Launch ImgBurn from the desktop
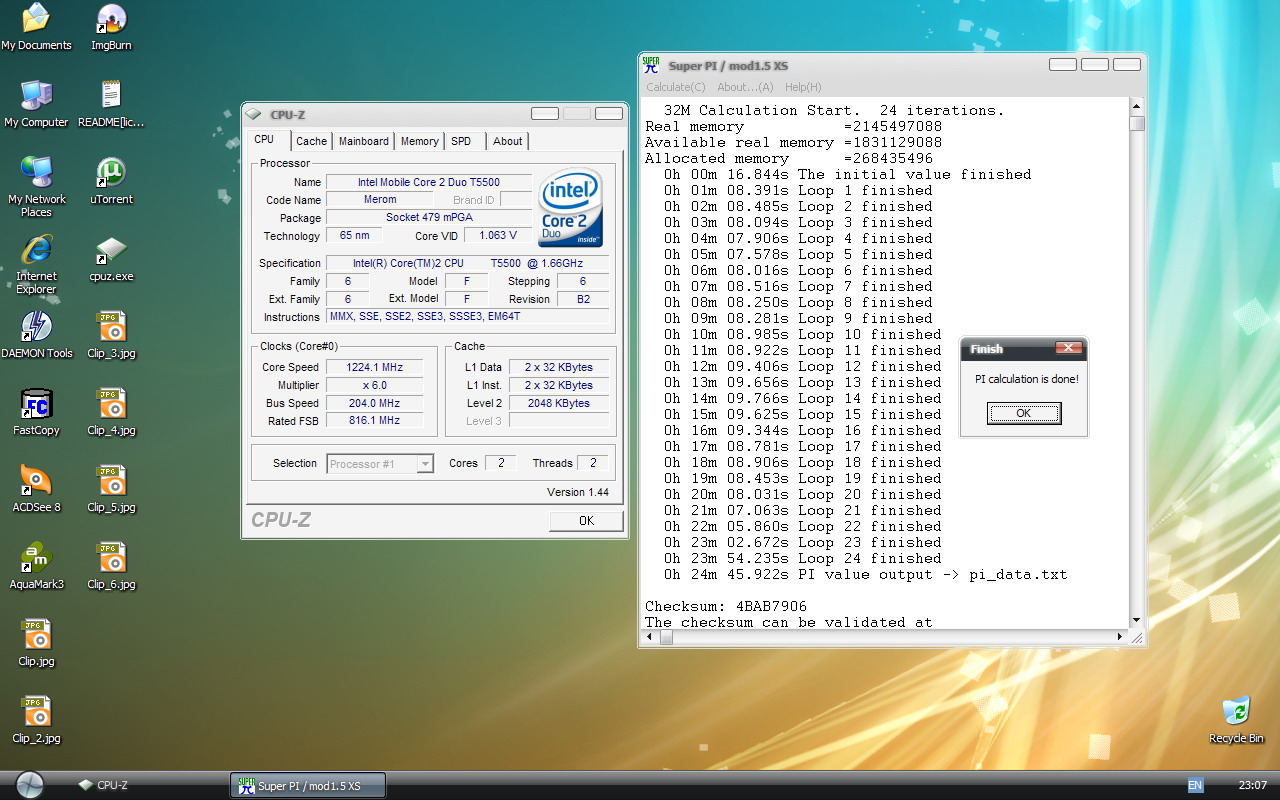 (111, 27)
